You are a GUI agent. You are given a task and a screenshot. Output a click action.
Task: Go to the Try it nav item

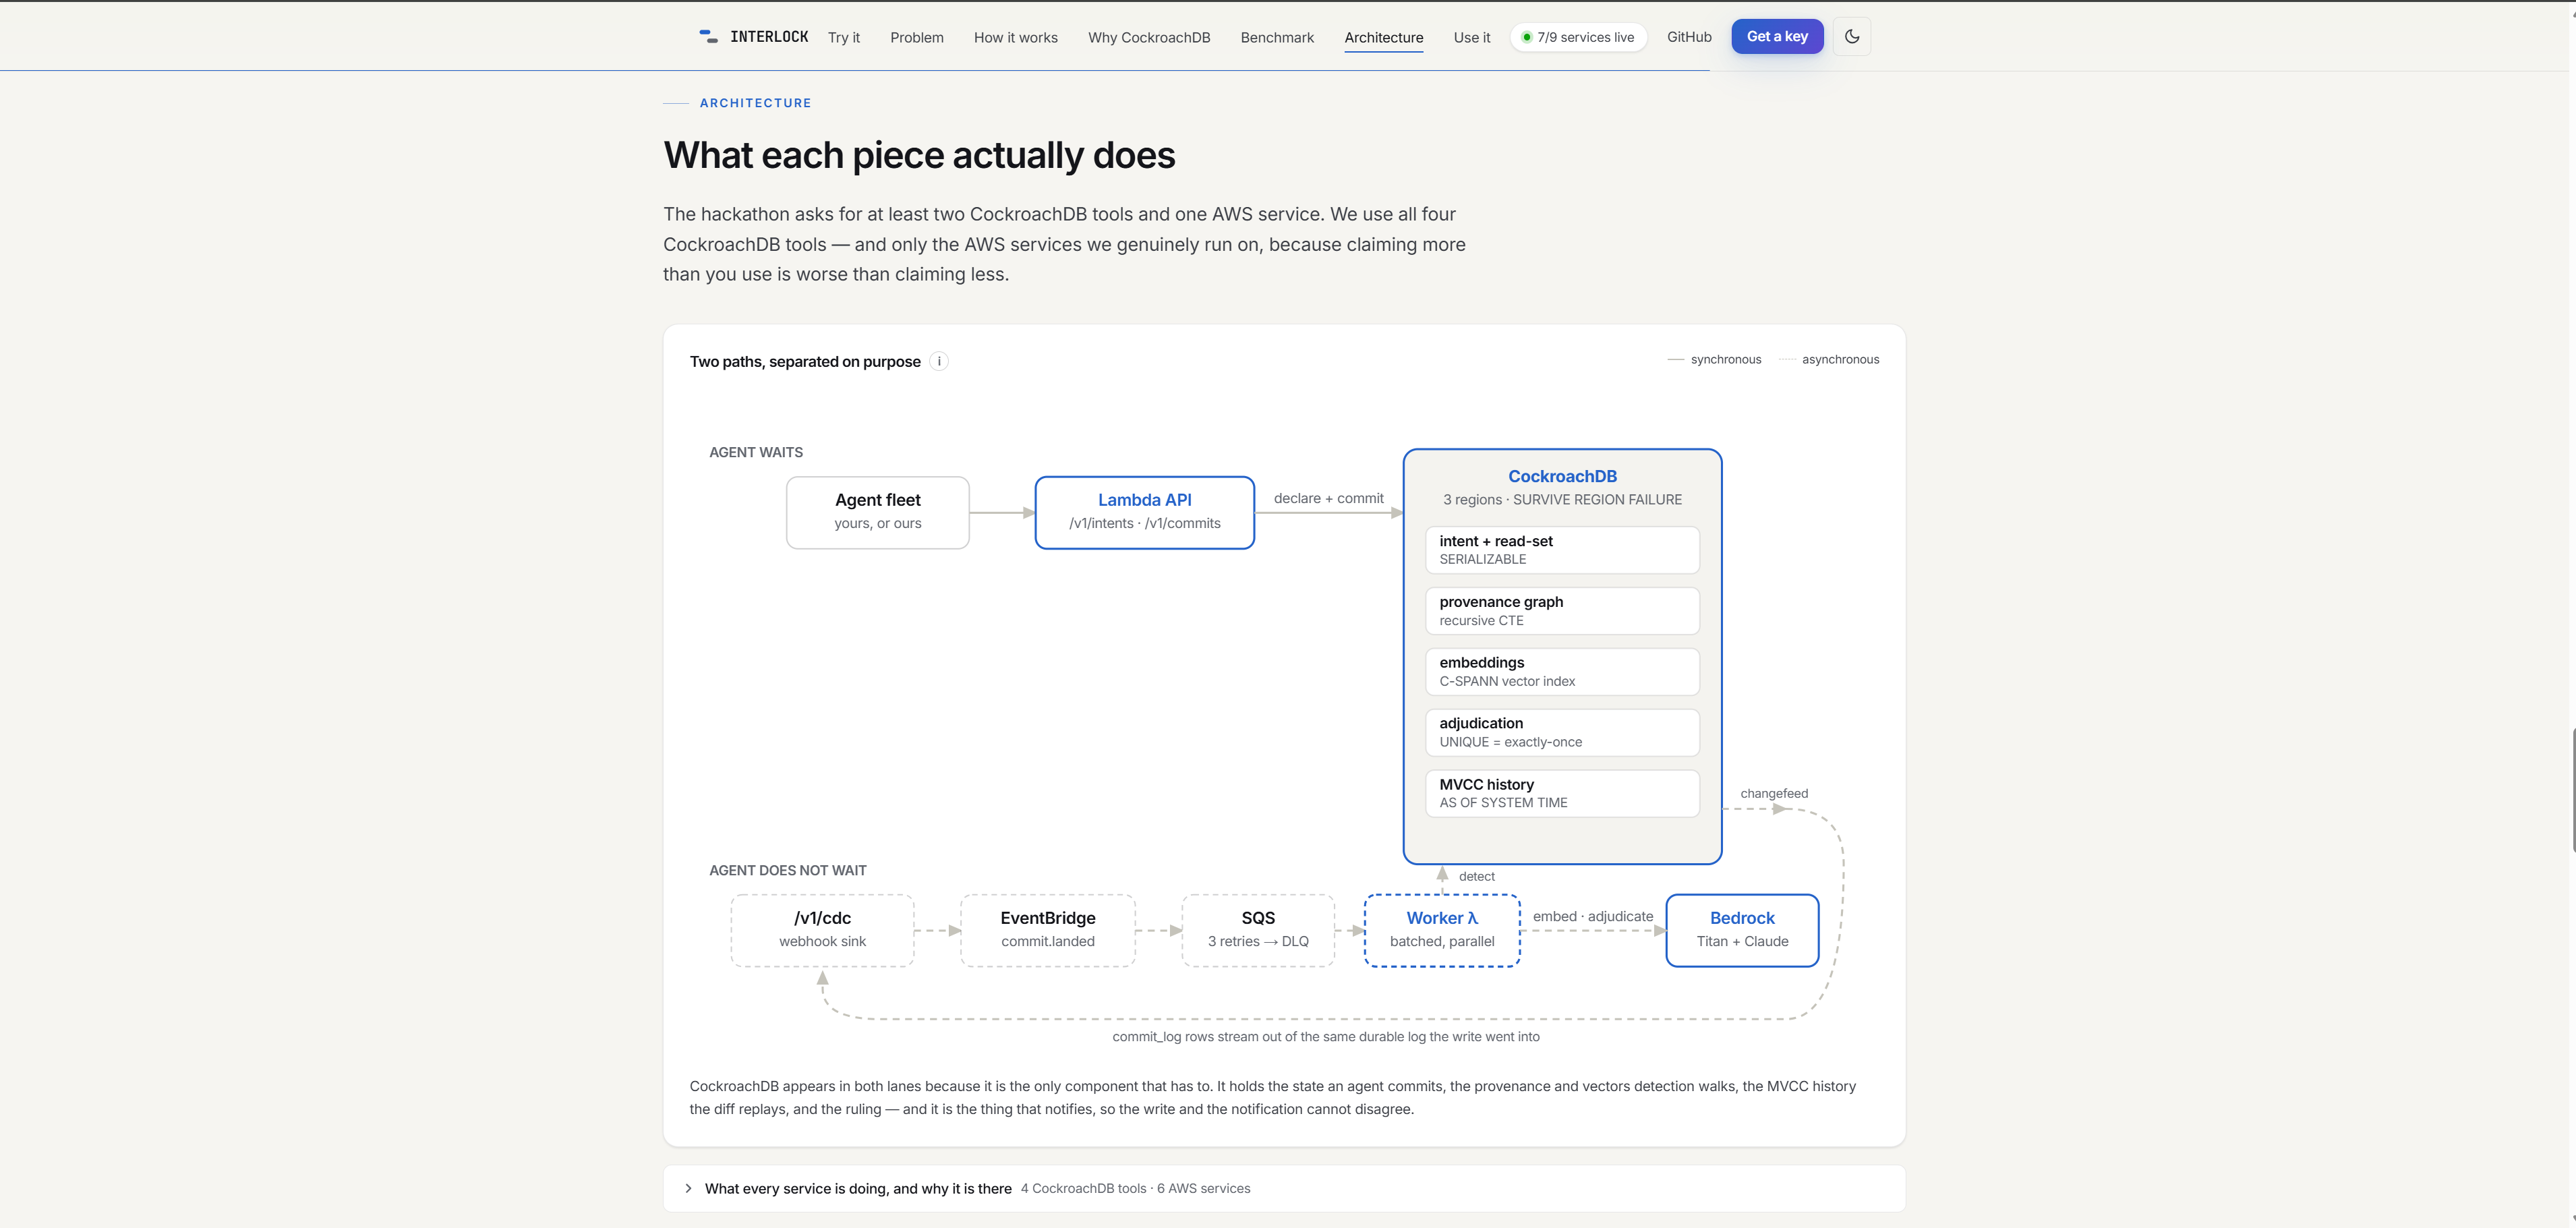[844, 37]
